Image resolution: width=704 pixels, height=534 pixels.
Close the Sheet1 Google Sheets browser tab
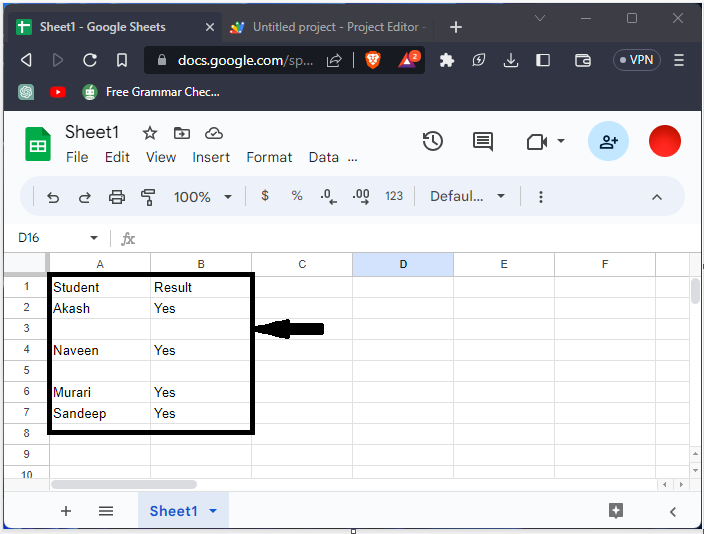click(x=210, y=27)
